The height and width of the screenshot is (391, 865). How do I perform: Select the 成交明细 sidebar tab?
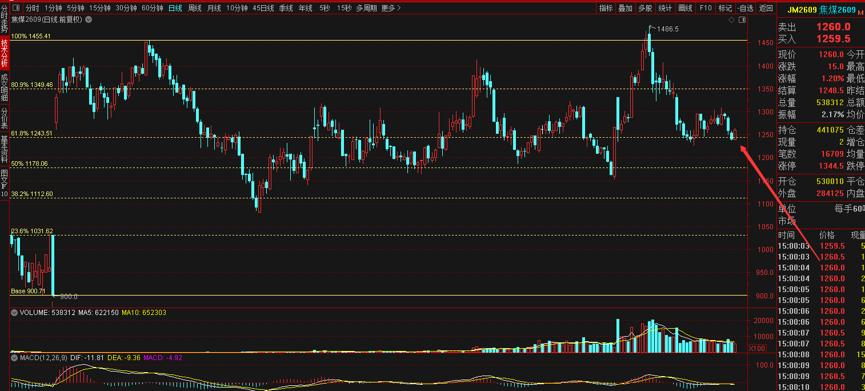pyautogui.click(x=4, y=87)
